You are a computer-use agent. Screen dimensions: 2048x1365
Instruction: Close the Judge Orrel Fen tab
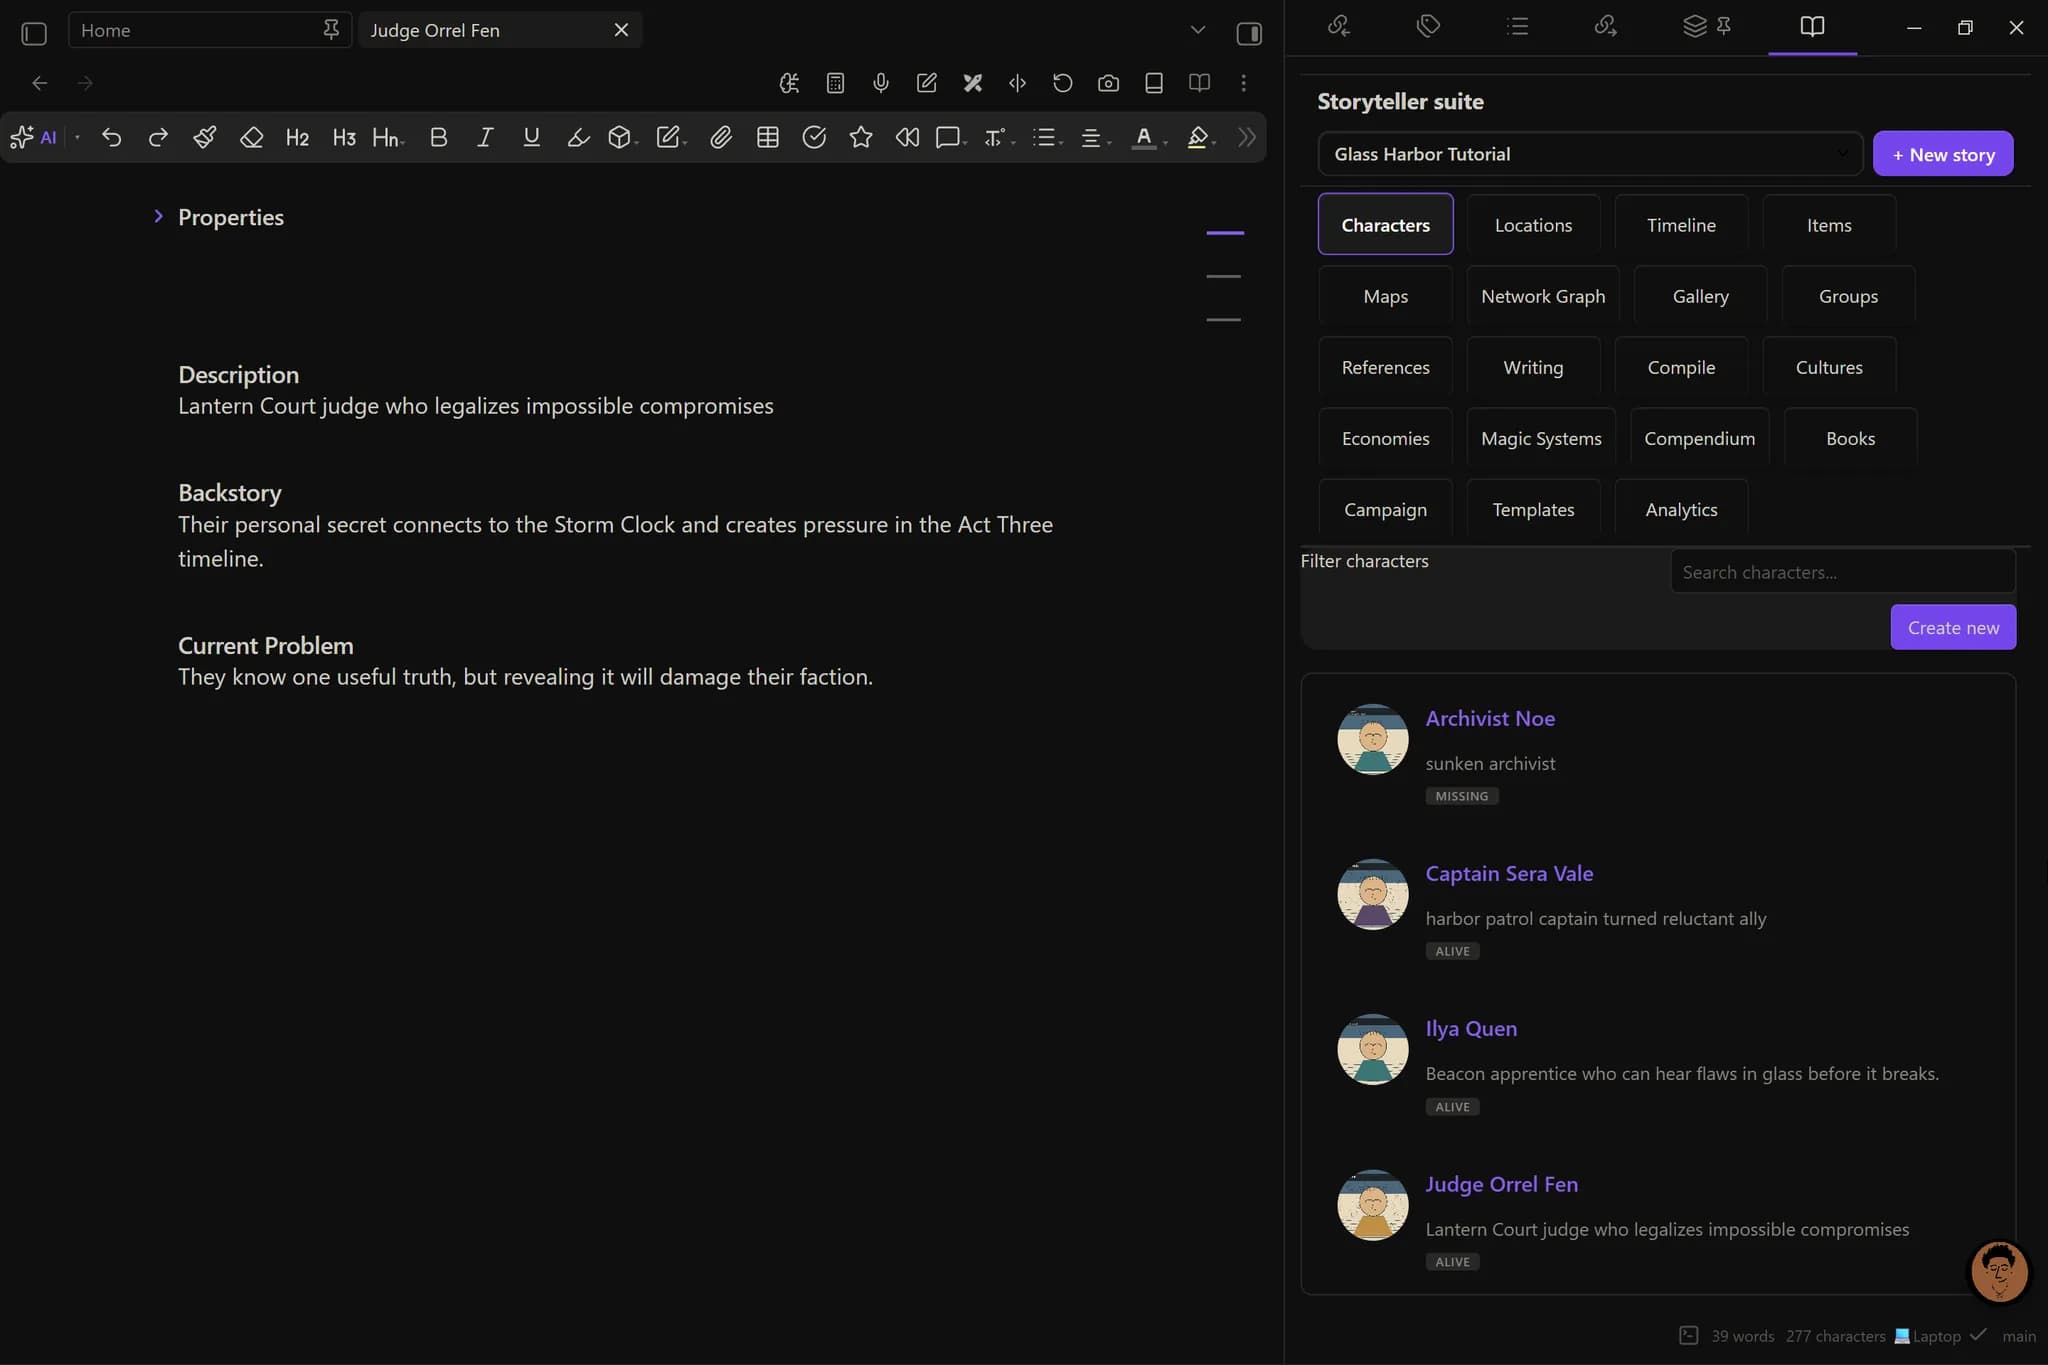point(621,30)
